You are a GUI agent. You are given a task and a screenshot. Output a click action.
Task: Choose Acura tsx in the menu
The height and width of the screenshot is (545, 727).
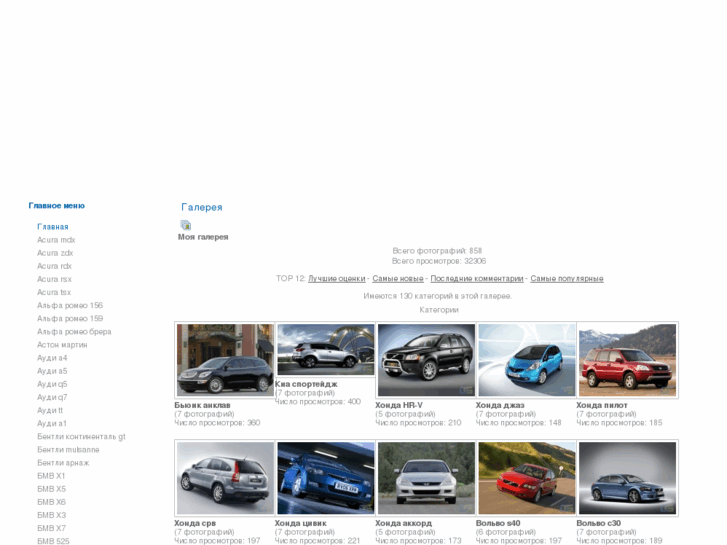pos(54,292)
